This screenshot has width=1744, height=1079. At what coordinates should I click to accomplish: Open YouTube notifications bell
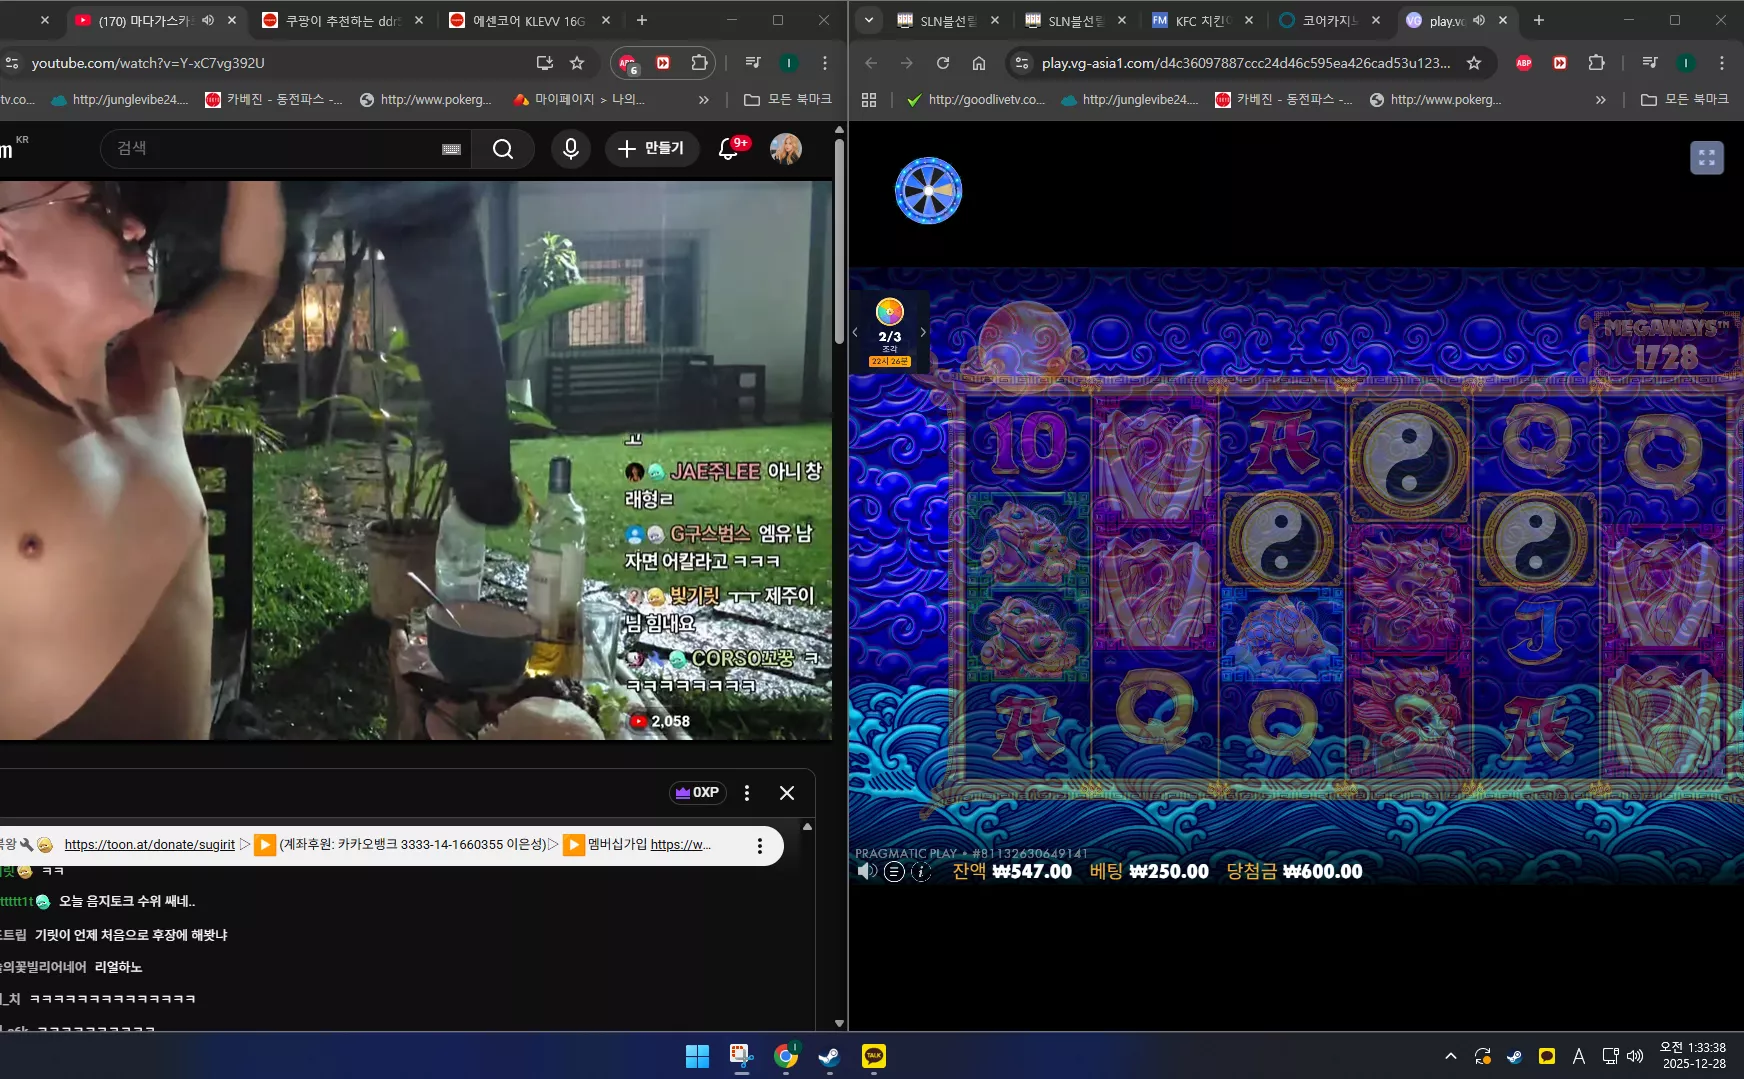[729, 149]
